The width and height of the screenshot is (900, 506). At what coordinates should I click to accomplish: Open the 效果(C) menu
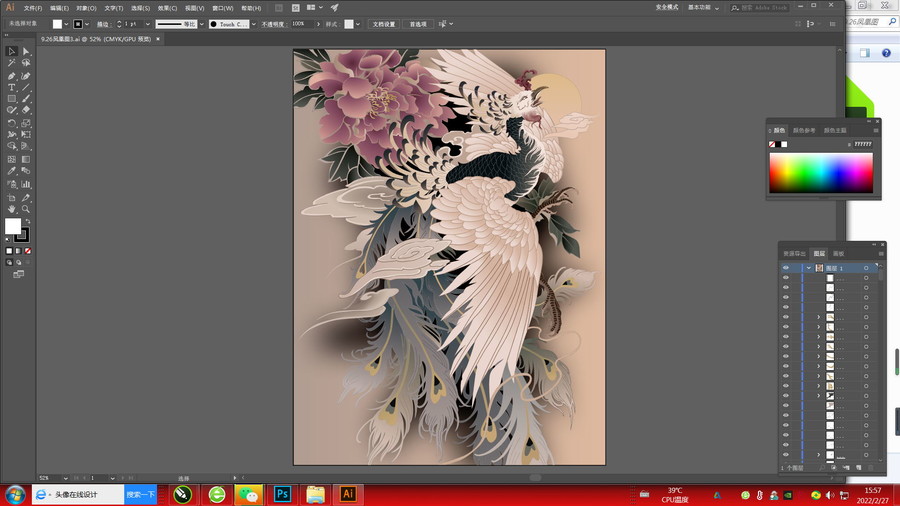click(x=167, y=8)
